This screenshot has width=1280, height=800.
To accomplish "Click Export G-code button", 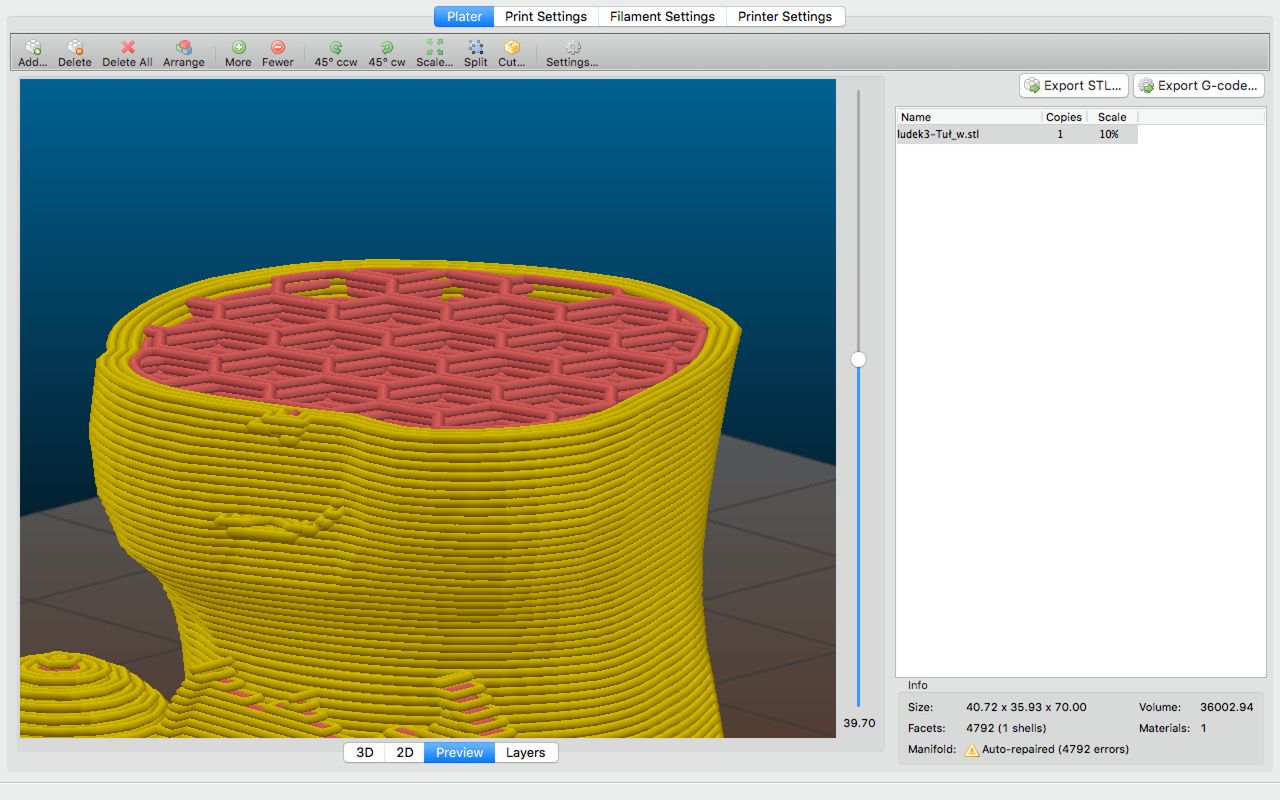I will tap(1198, 86).
